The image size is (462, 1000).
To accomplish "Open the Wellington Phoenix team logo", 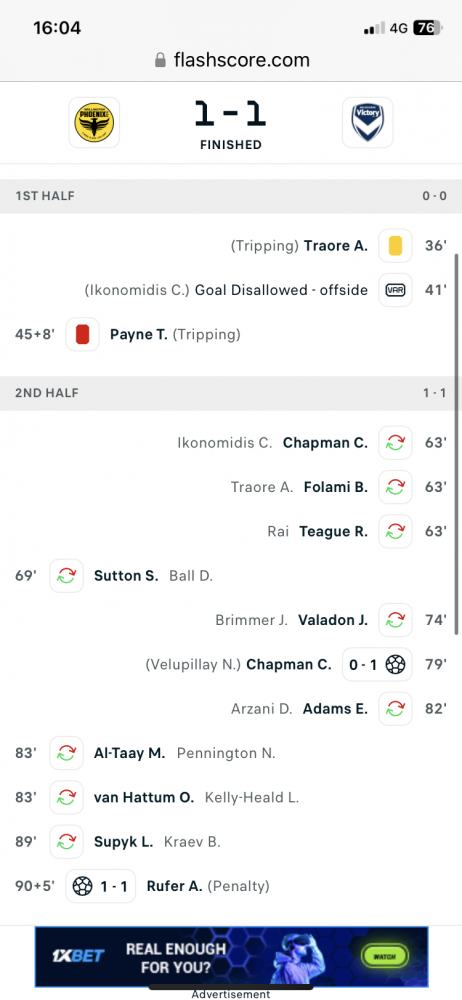I will click(x=94, y=122).
